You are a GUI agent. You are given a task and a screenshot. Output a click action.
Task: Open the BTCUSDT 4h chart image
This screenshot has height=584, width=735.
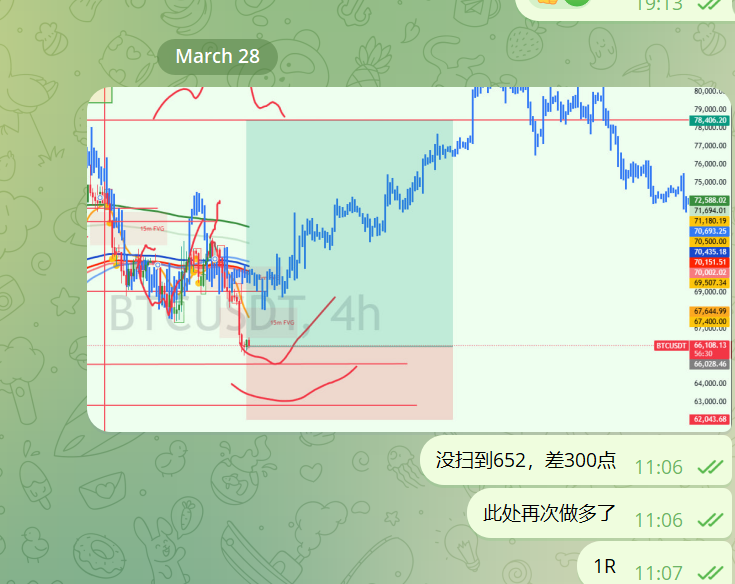coord(409,259)
